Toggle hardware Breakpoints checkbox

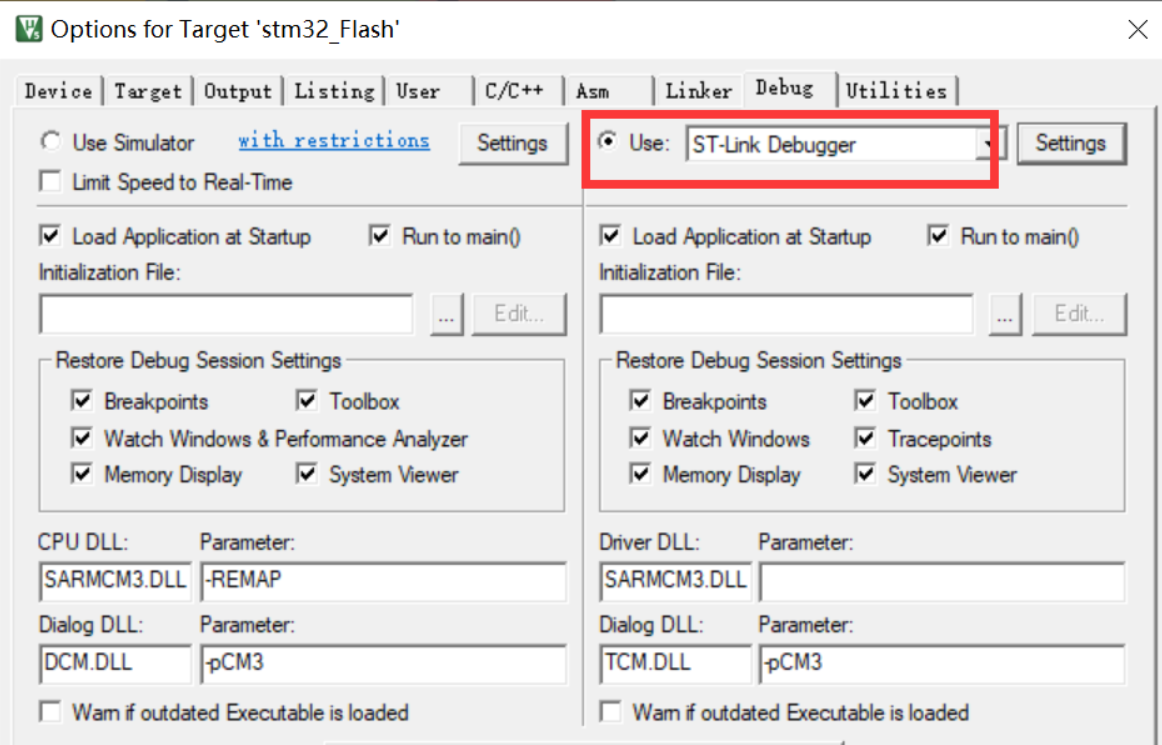tap(640, 400)
